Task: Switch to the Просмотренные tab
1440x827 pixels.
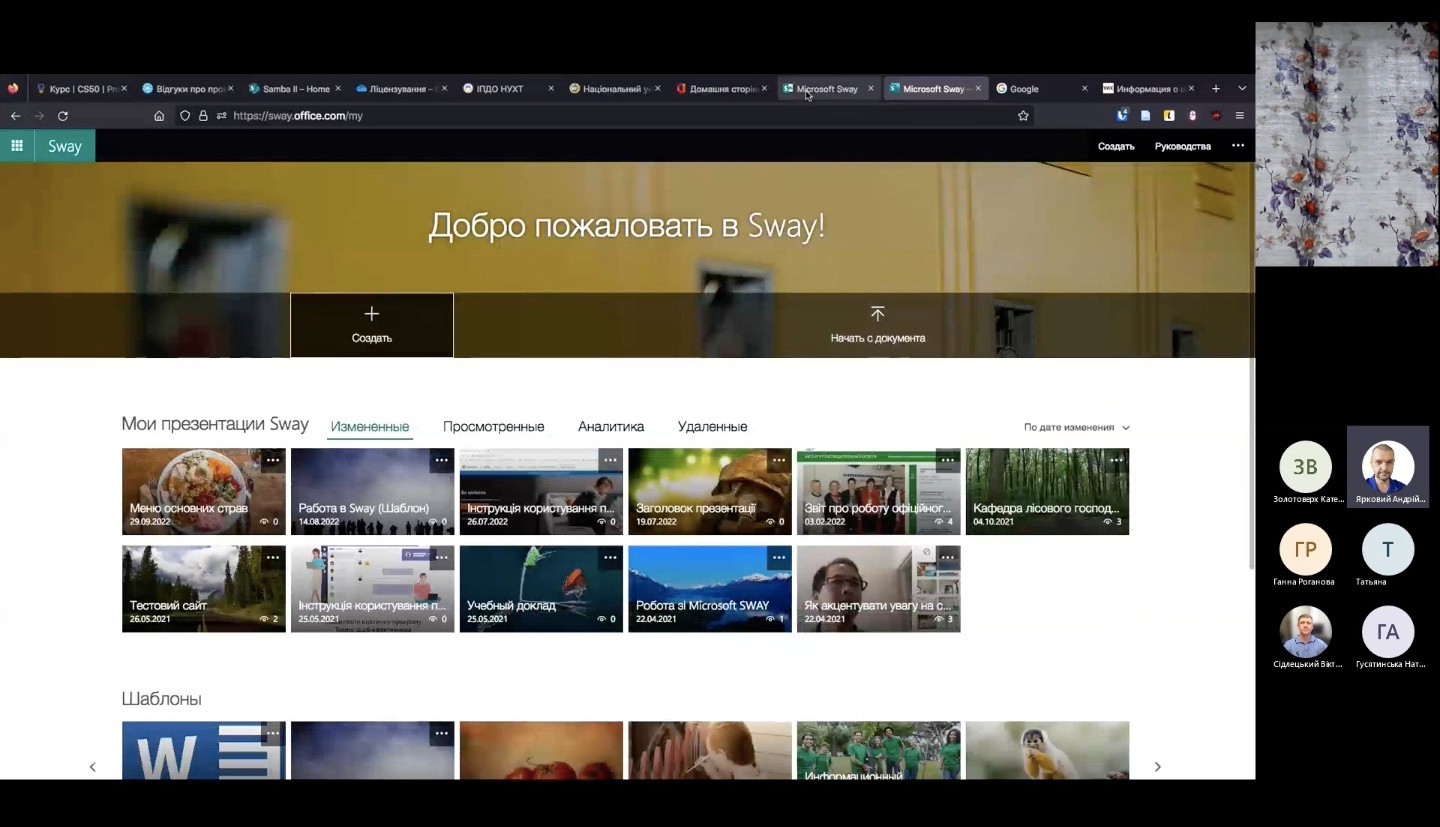Action: click(494, 427)
